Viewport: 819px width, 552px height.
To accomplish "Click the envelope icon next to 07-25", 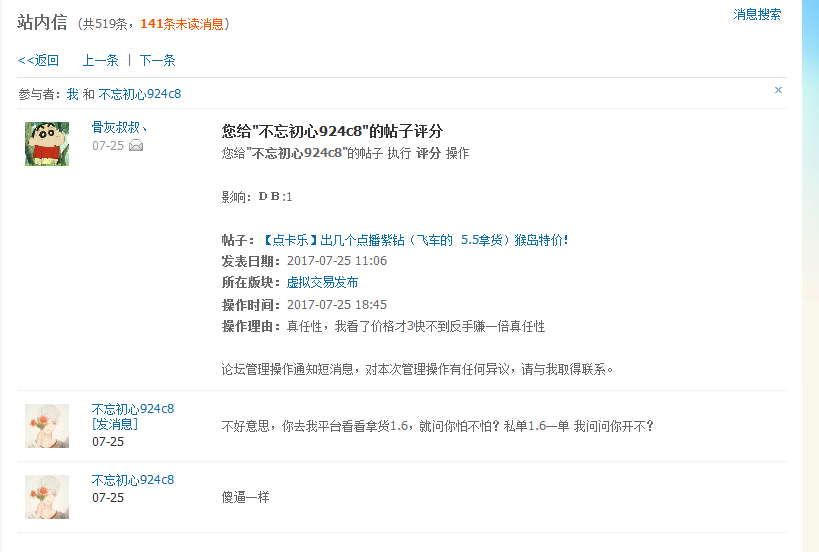I will coord(136,146).
